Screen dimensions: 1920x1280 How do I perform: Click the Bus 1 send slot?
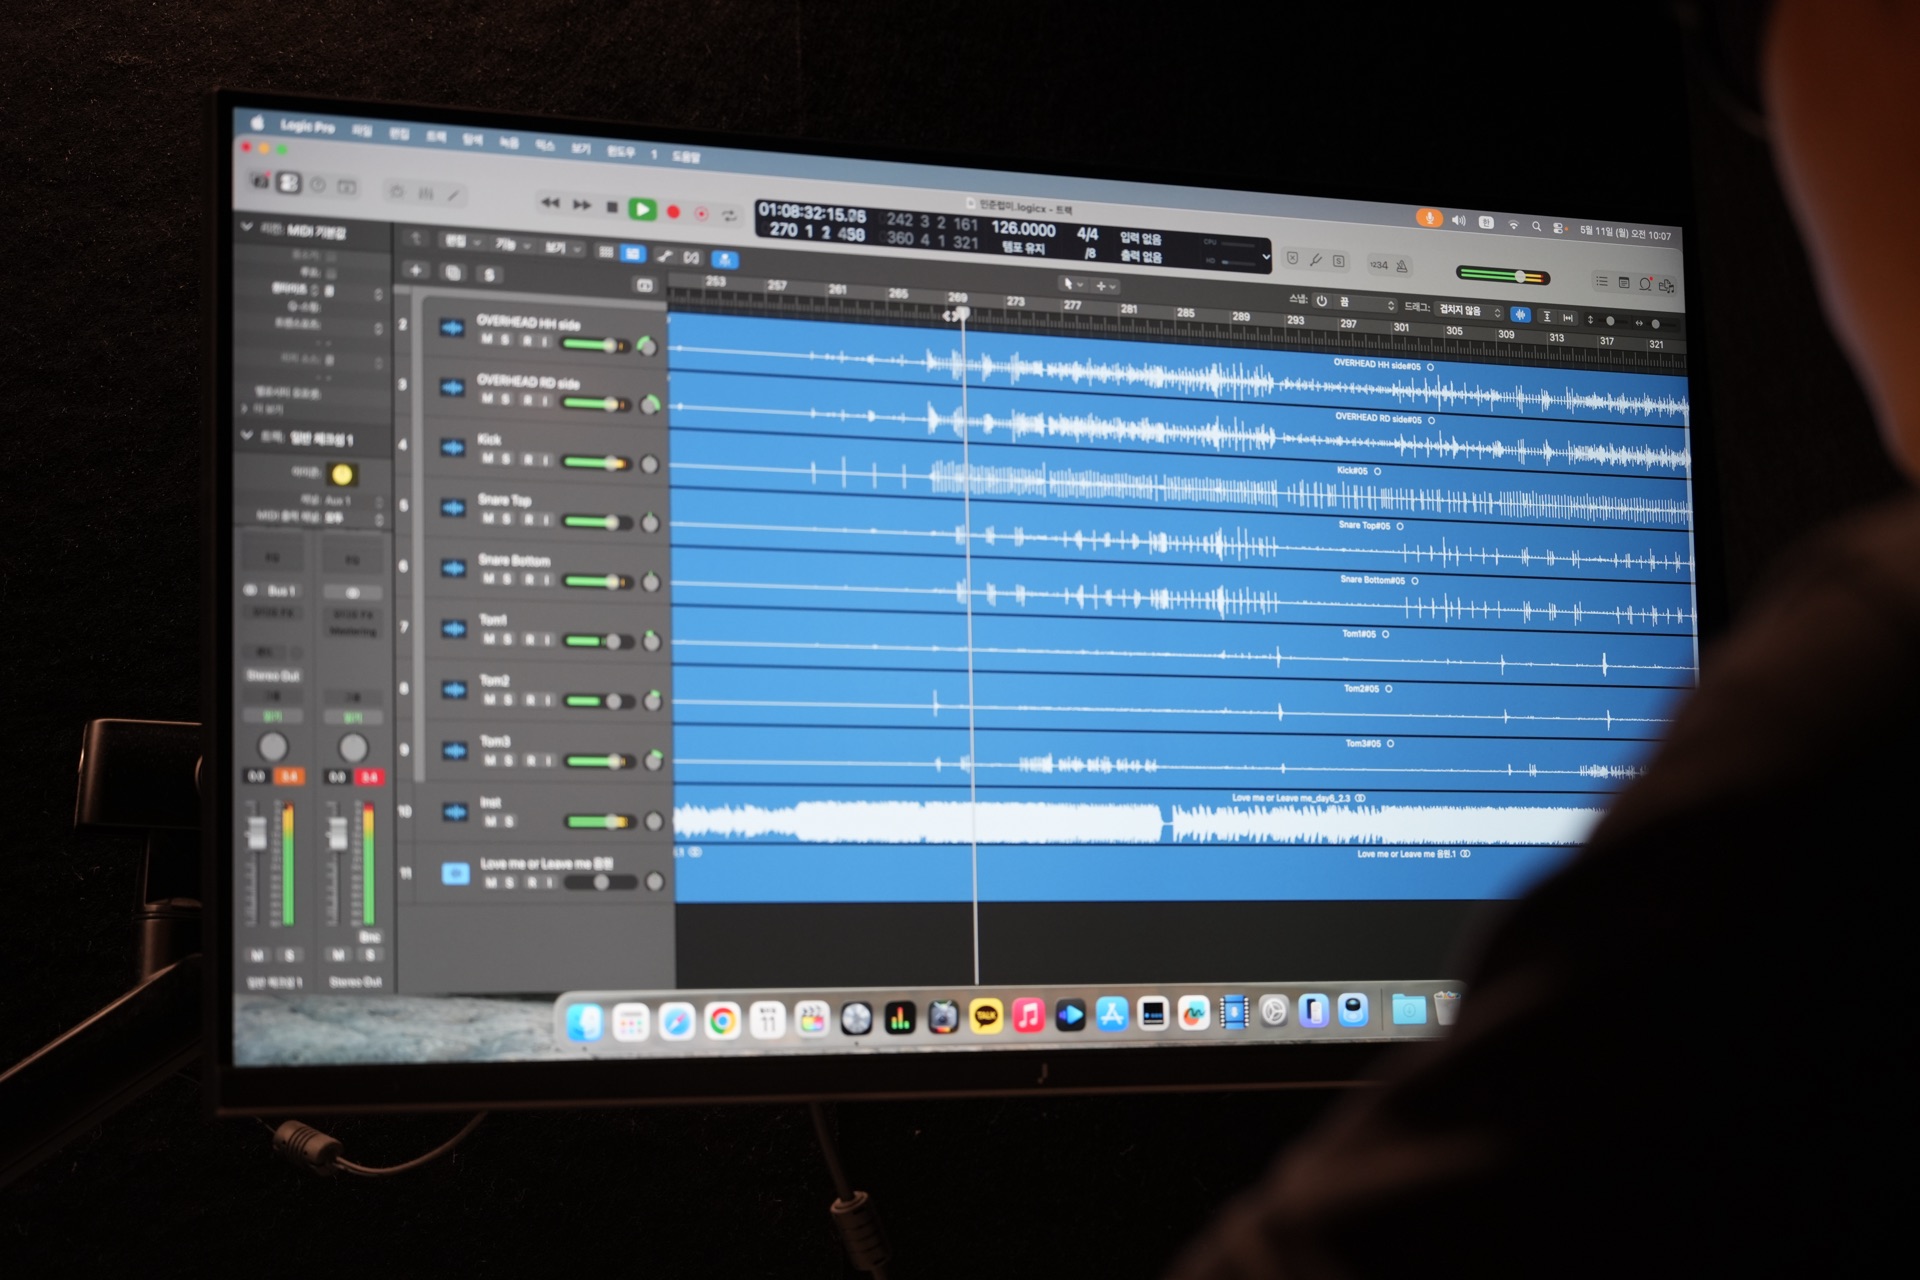[x=274, y=590]
